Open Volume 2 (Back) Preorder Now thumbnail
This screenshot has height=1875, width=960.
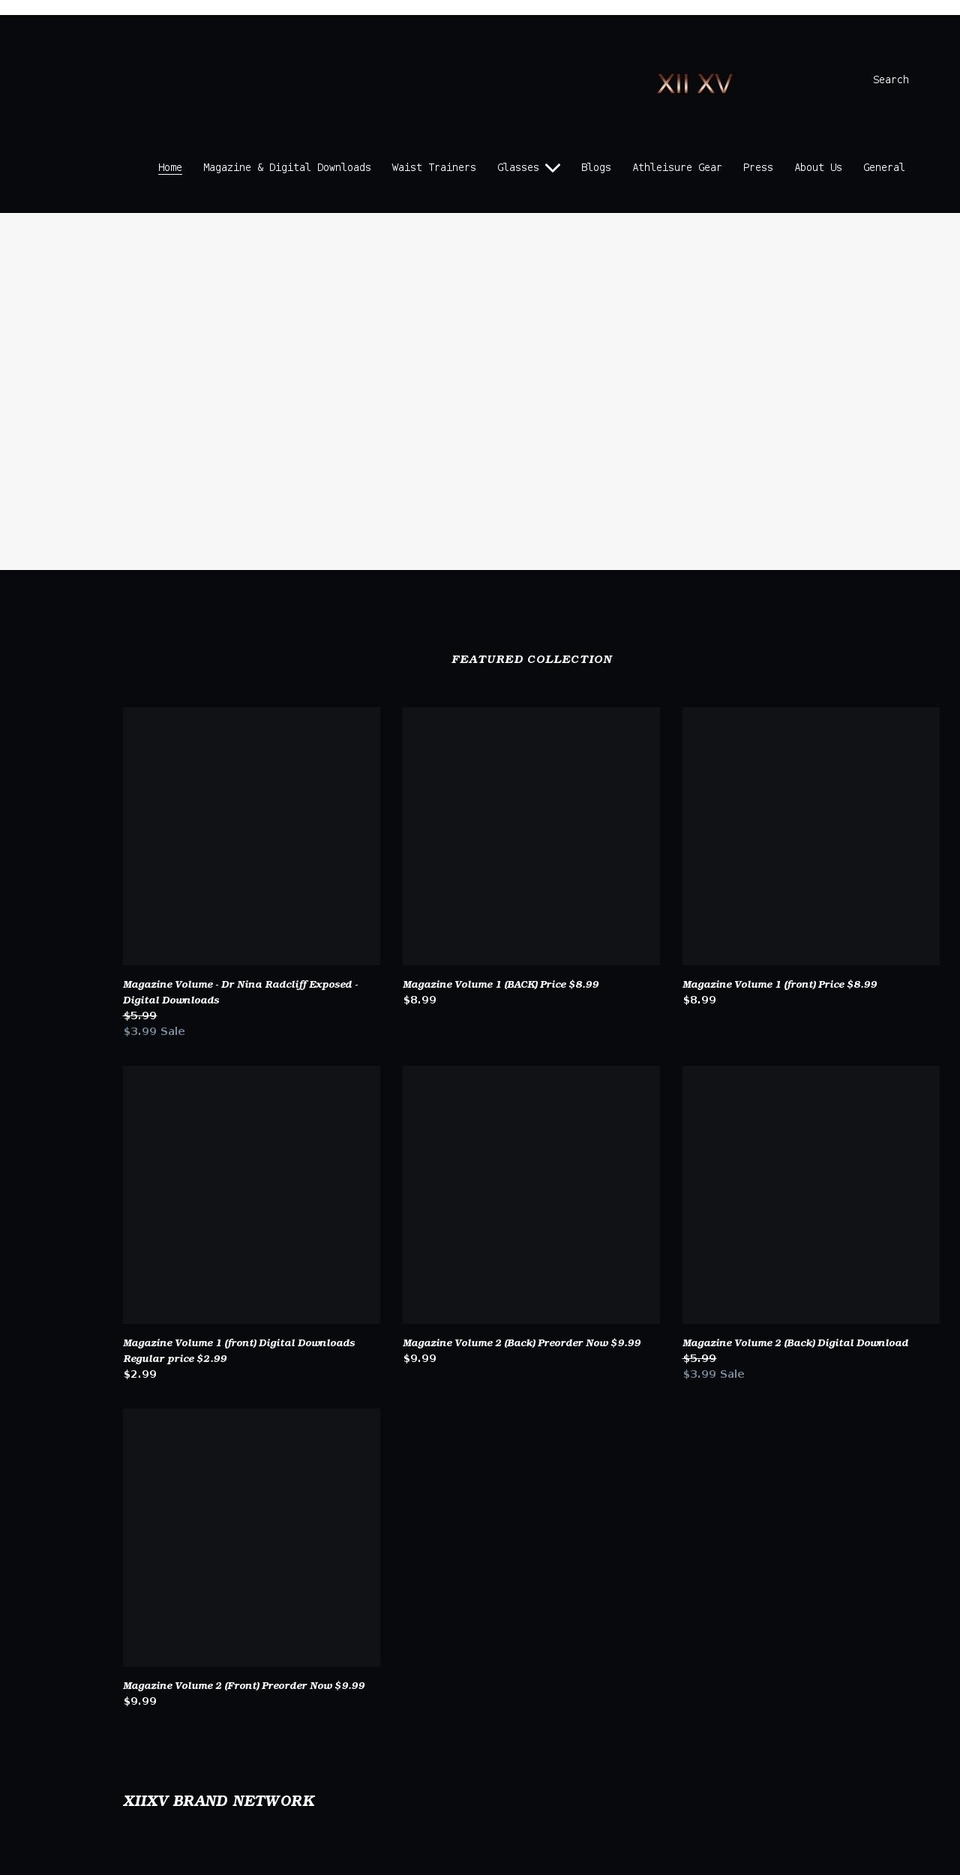pyautogui.click(x=531, y=1194)
